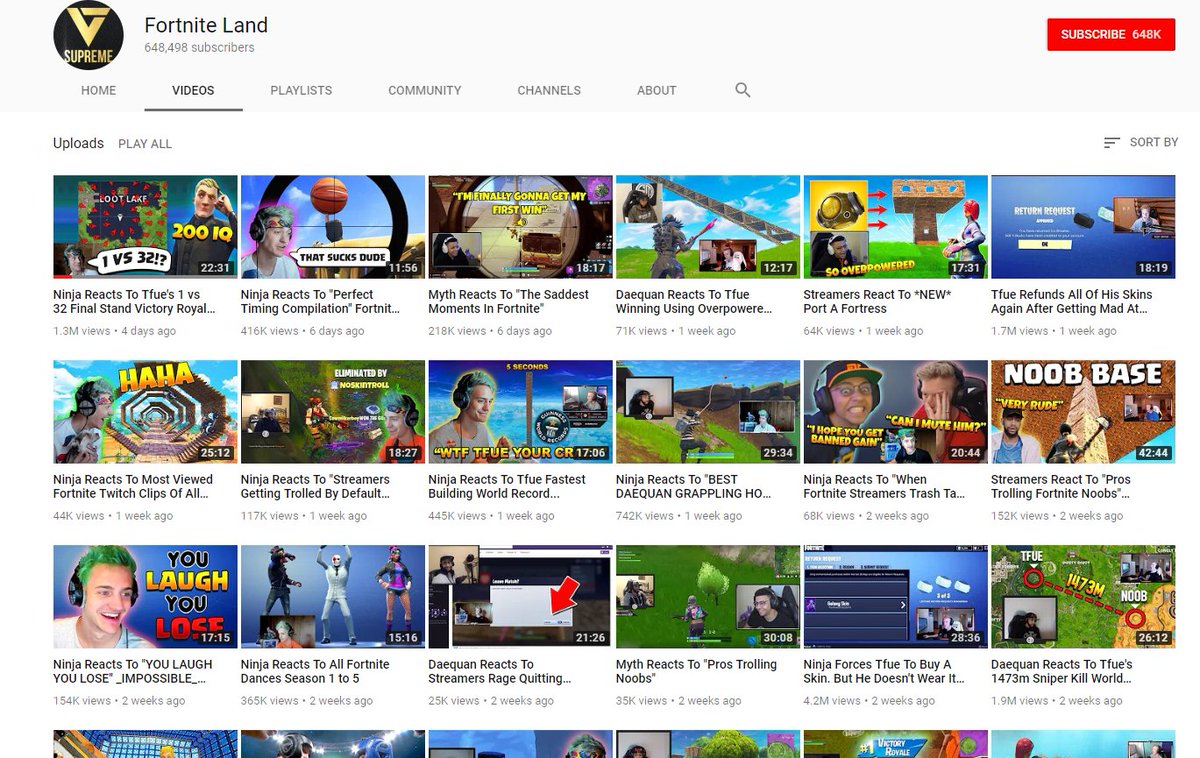Screen dimensions: 1200x758
Task: Click title 'Daequan Reacts To Tfue Winning'
Action: (x=694, y=302)
